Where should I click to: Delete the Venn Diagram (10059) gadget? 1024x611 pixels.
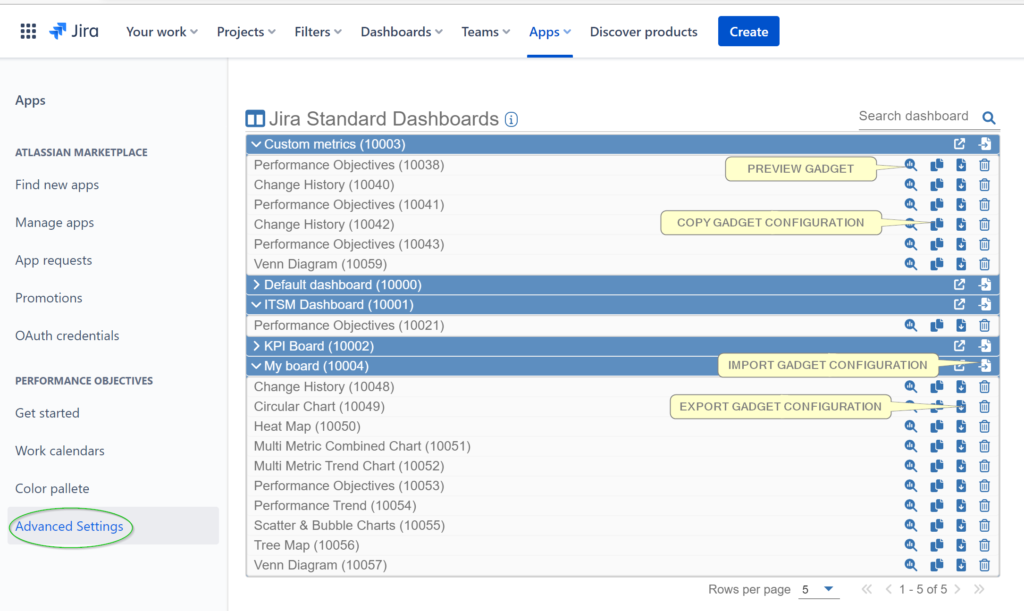point(984,265)
